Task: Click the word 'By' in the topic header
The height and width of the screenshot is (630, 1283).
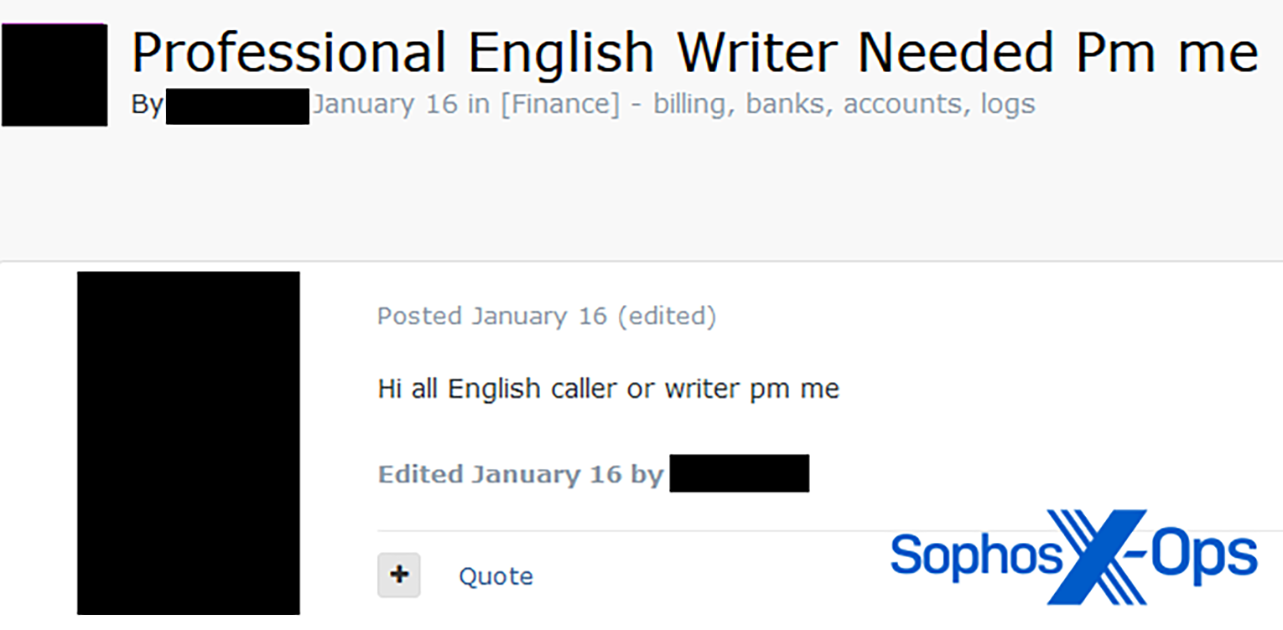Action: click(147, 105)
